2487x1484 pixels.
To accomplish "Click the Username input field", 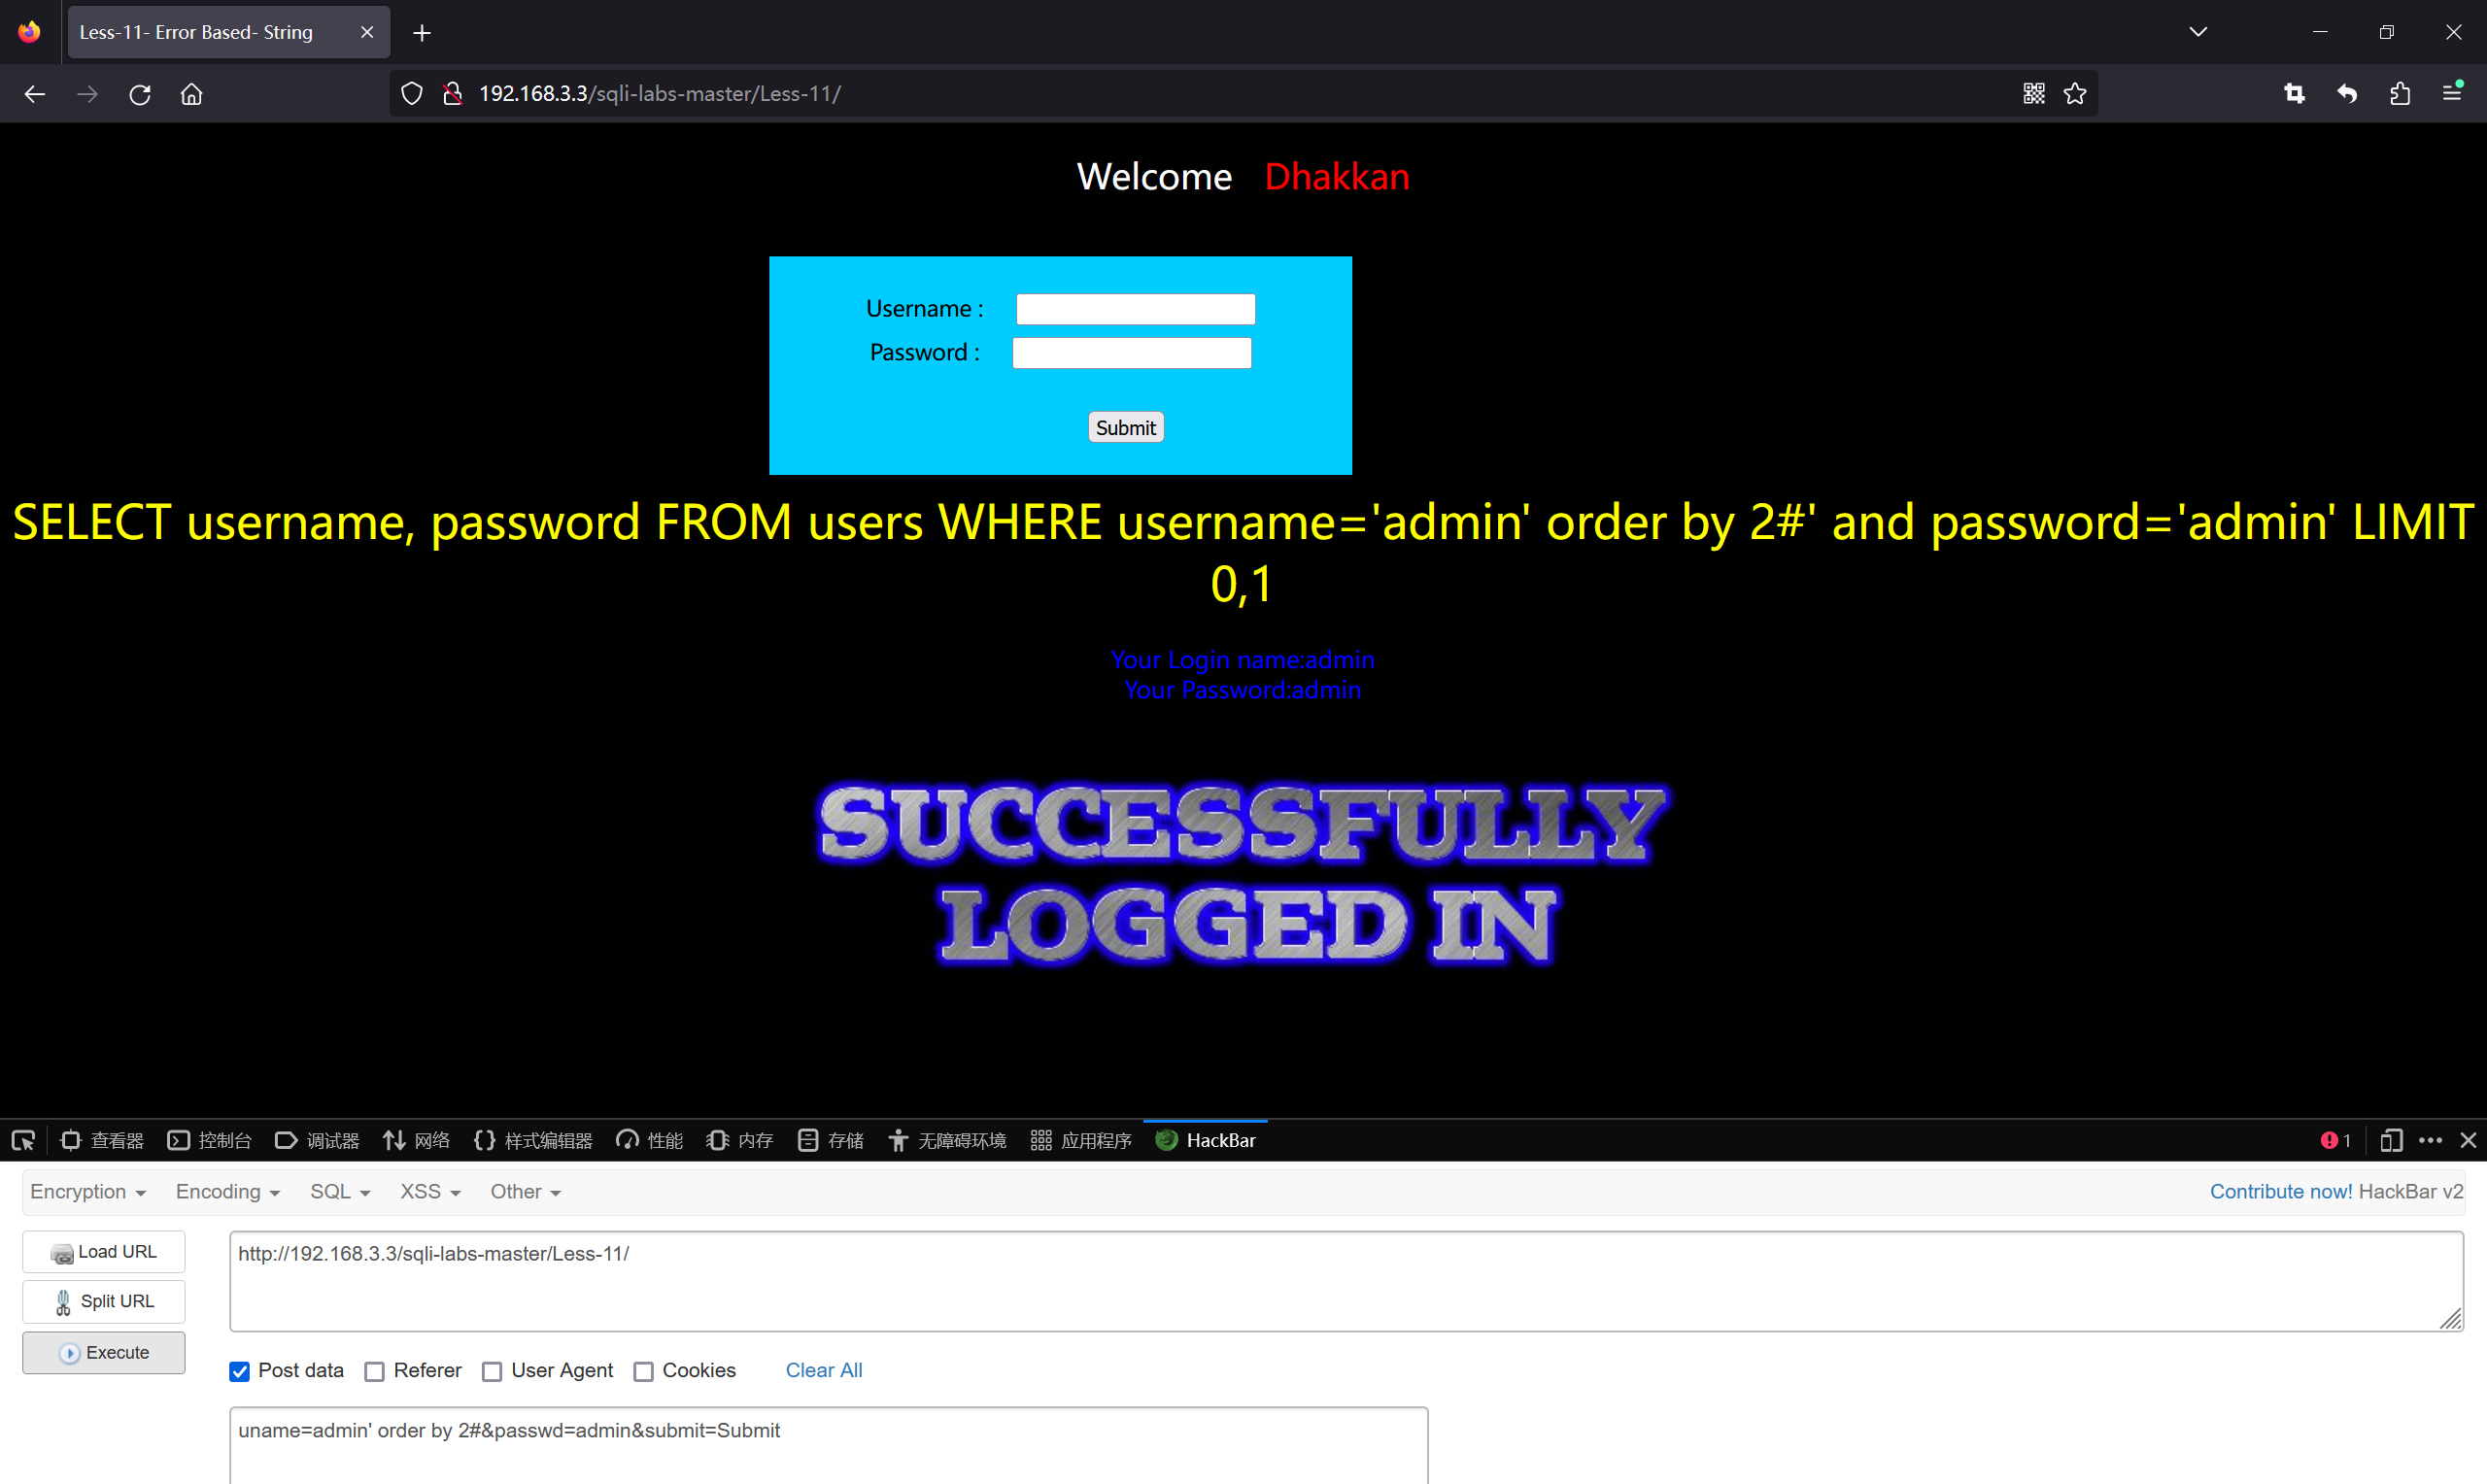I will (1135, 309).
